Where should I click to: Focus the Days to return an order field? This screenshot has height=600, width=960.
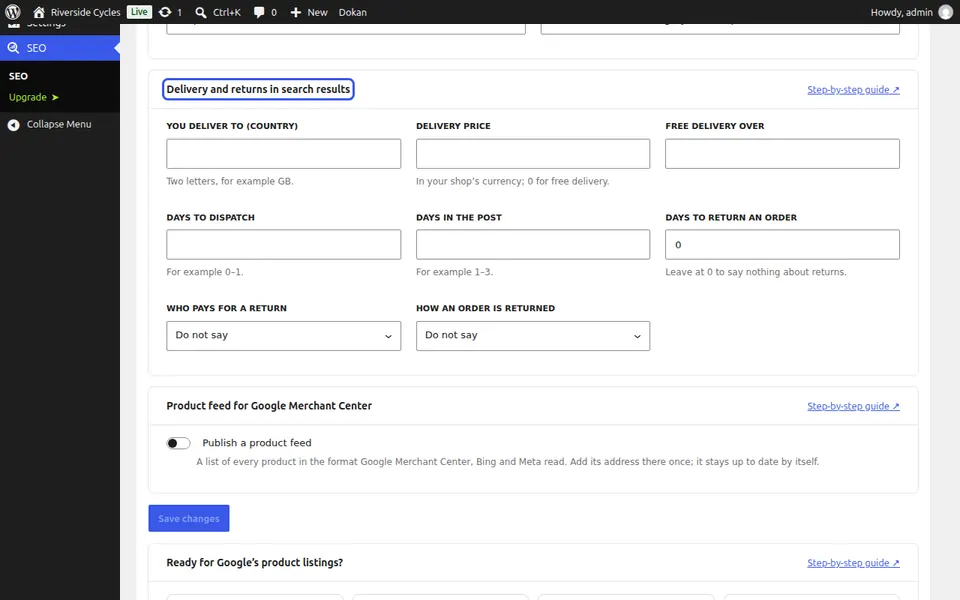coord(782,244)
